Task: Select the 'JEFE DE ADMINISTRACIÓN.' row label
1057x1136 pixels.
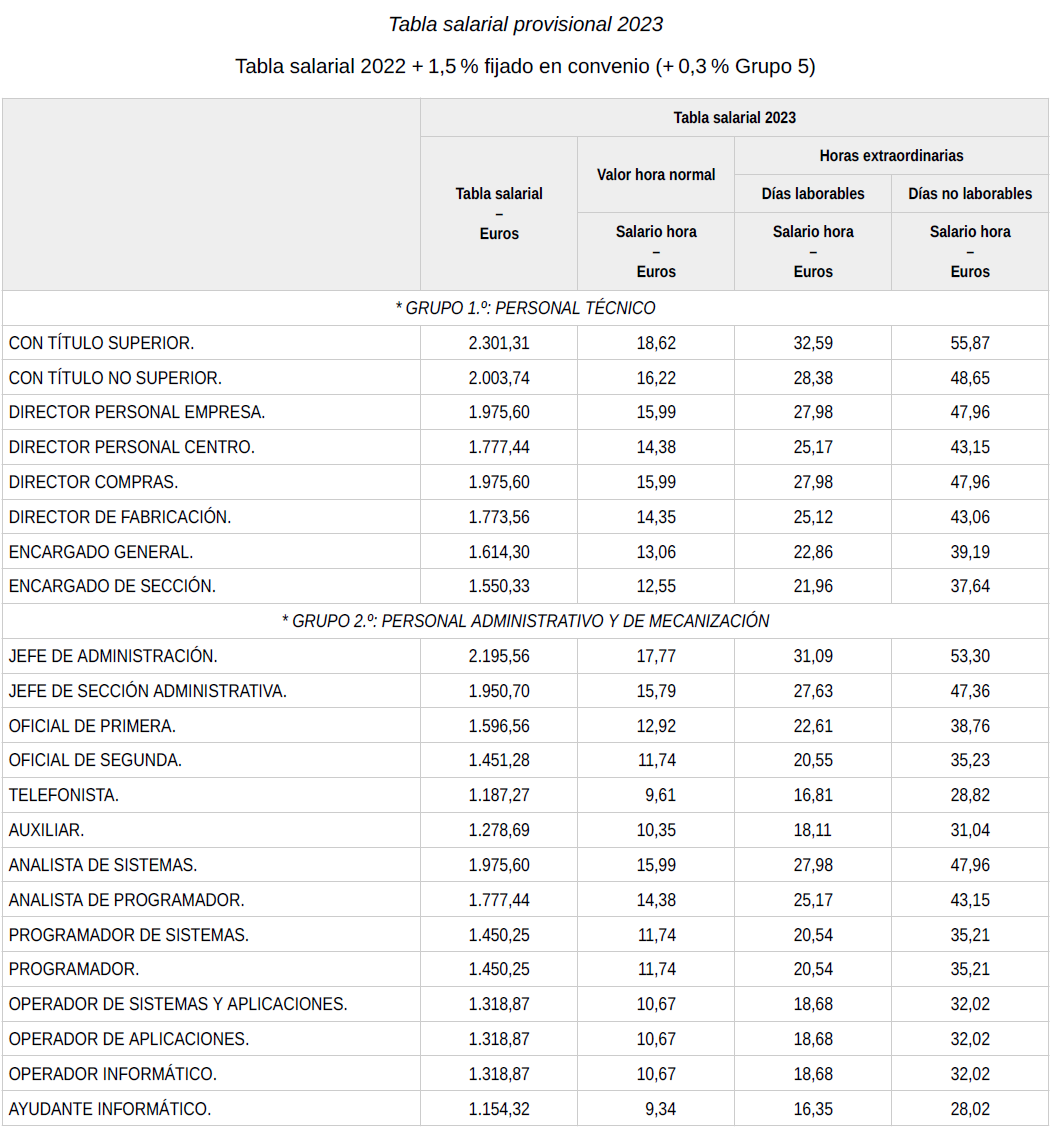Action: (113, 656)
